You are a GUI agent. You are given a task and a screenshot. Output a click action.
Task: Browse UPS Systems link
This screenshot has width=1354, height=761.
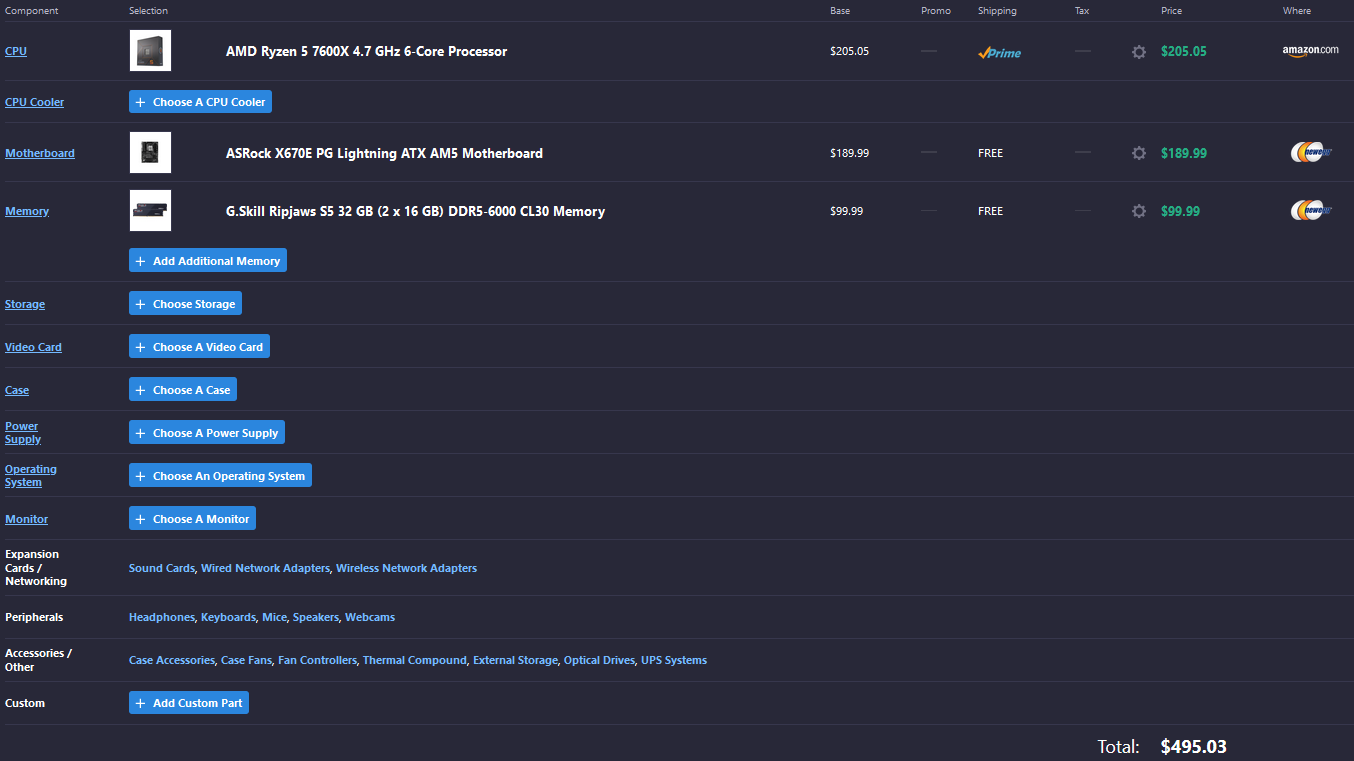coord(674,660)
